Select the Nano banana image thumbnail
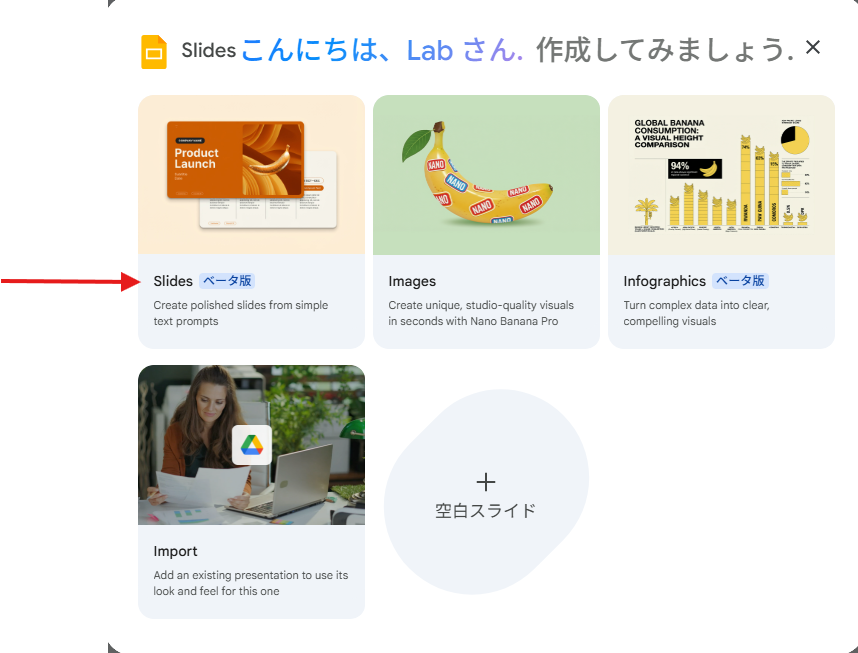Viewport: 858px width, 653px height. [486, 175]
